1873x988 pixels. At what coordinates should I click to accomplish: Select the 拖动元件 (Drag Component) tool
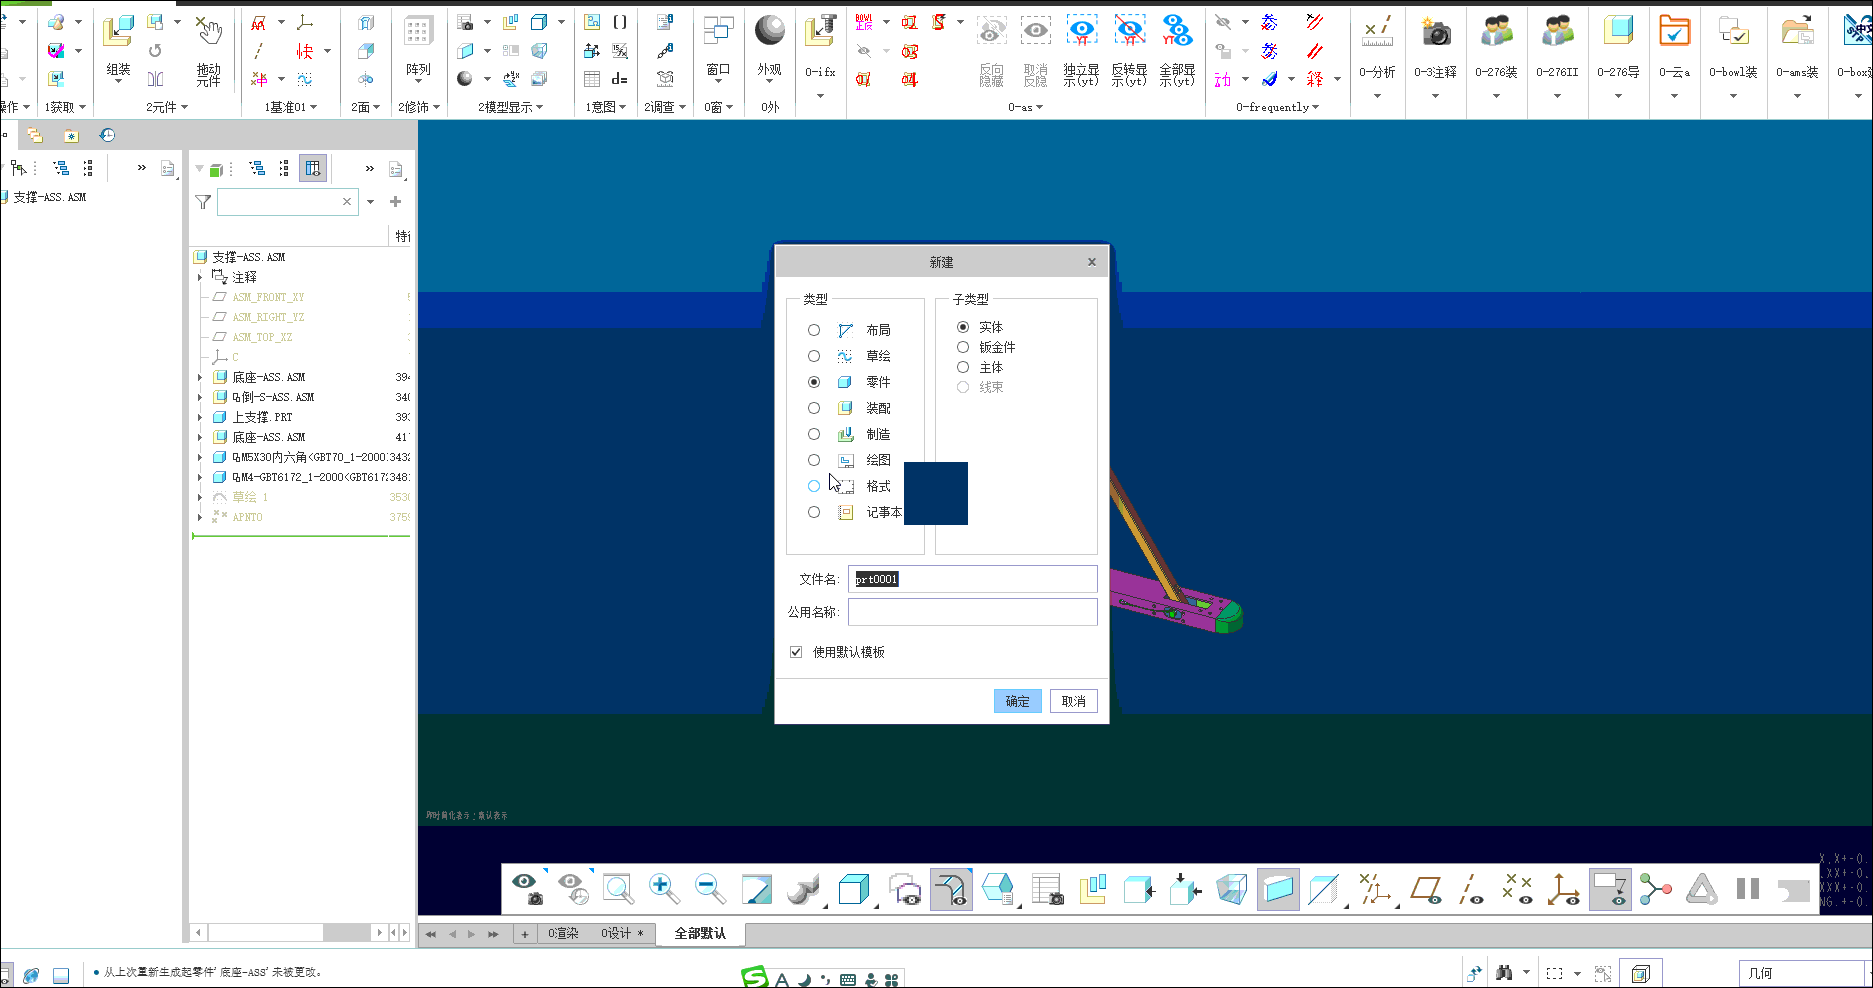coord(208,35)
